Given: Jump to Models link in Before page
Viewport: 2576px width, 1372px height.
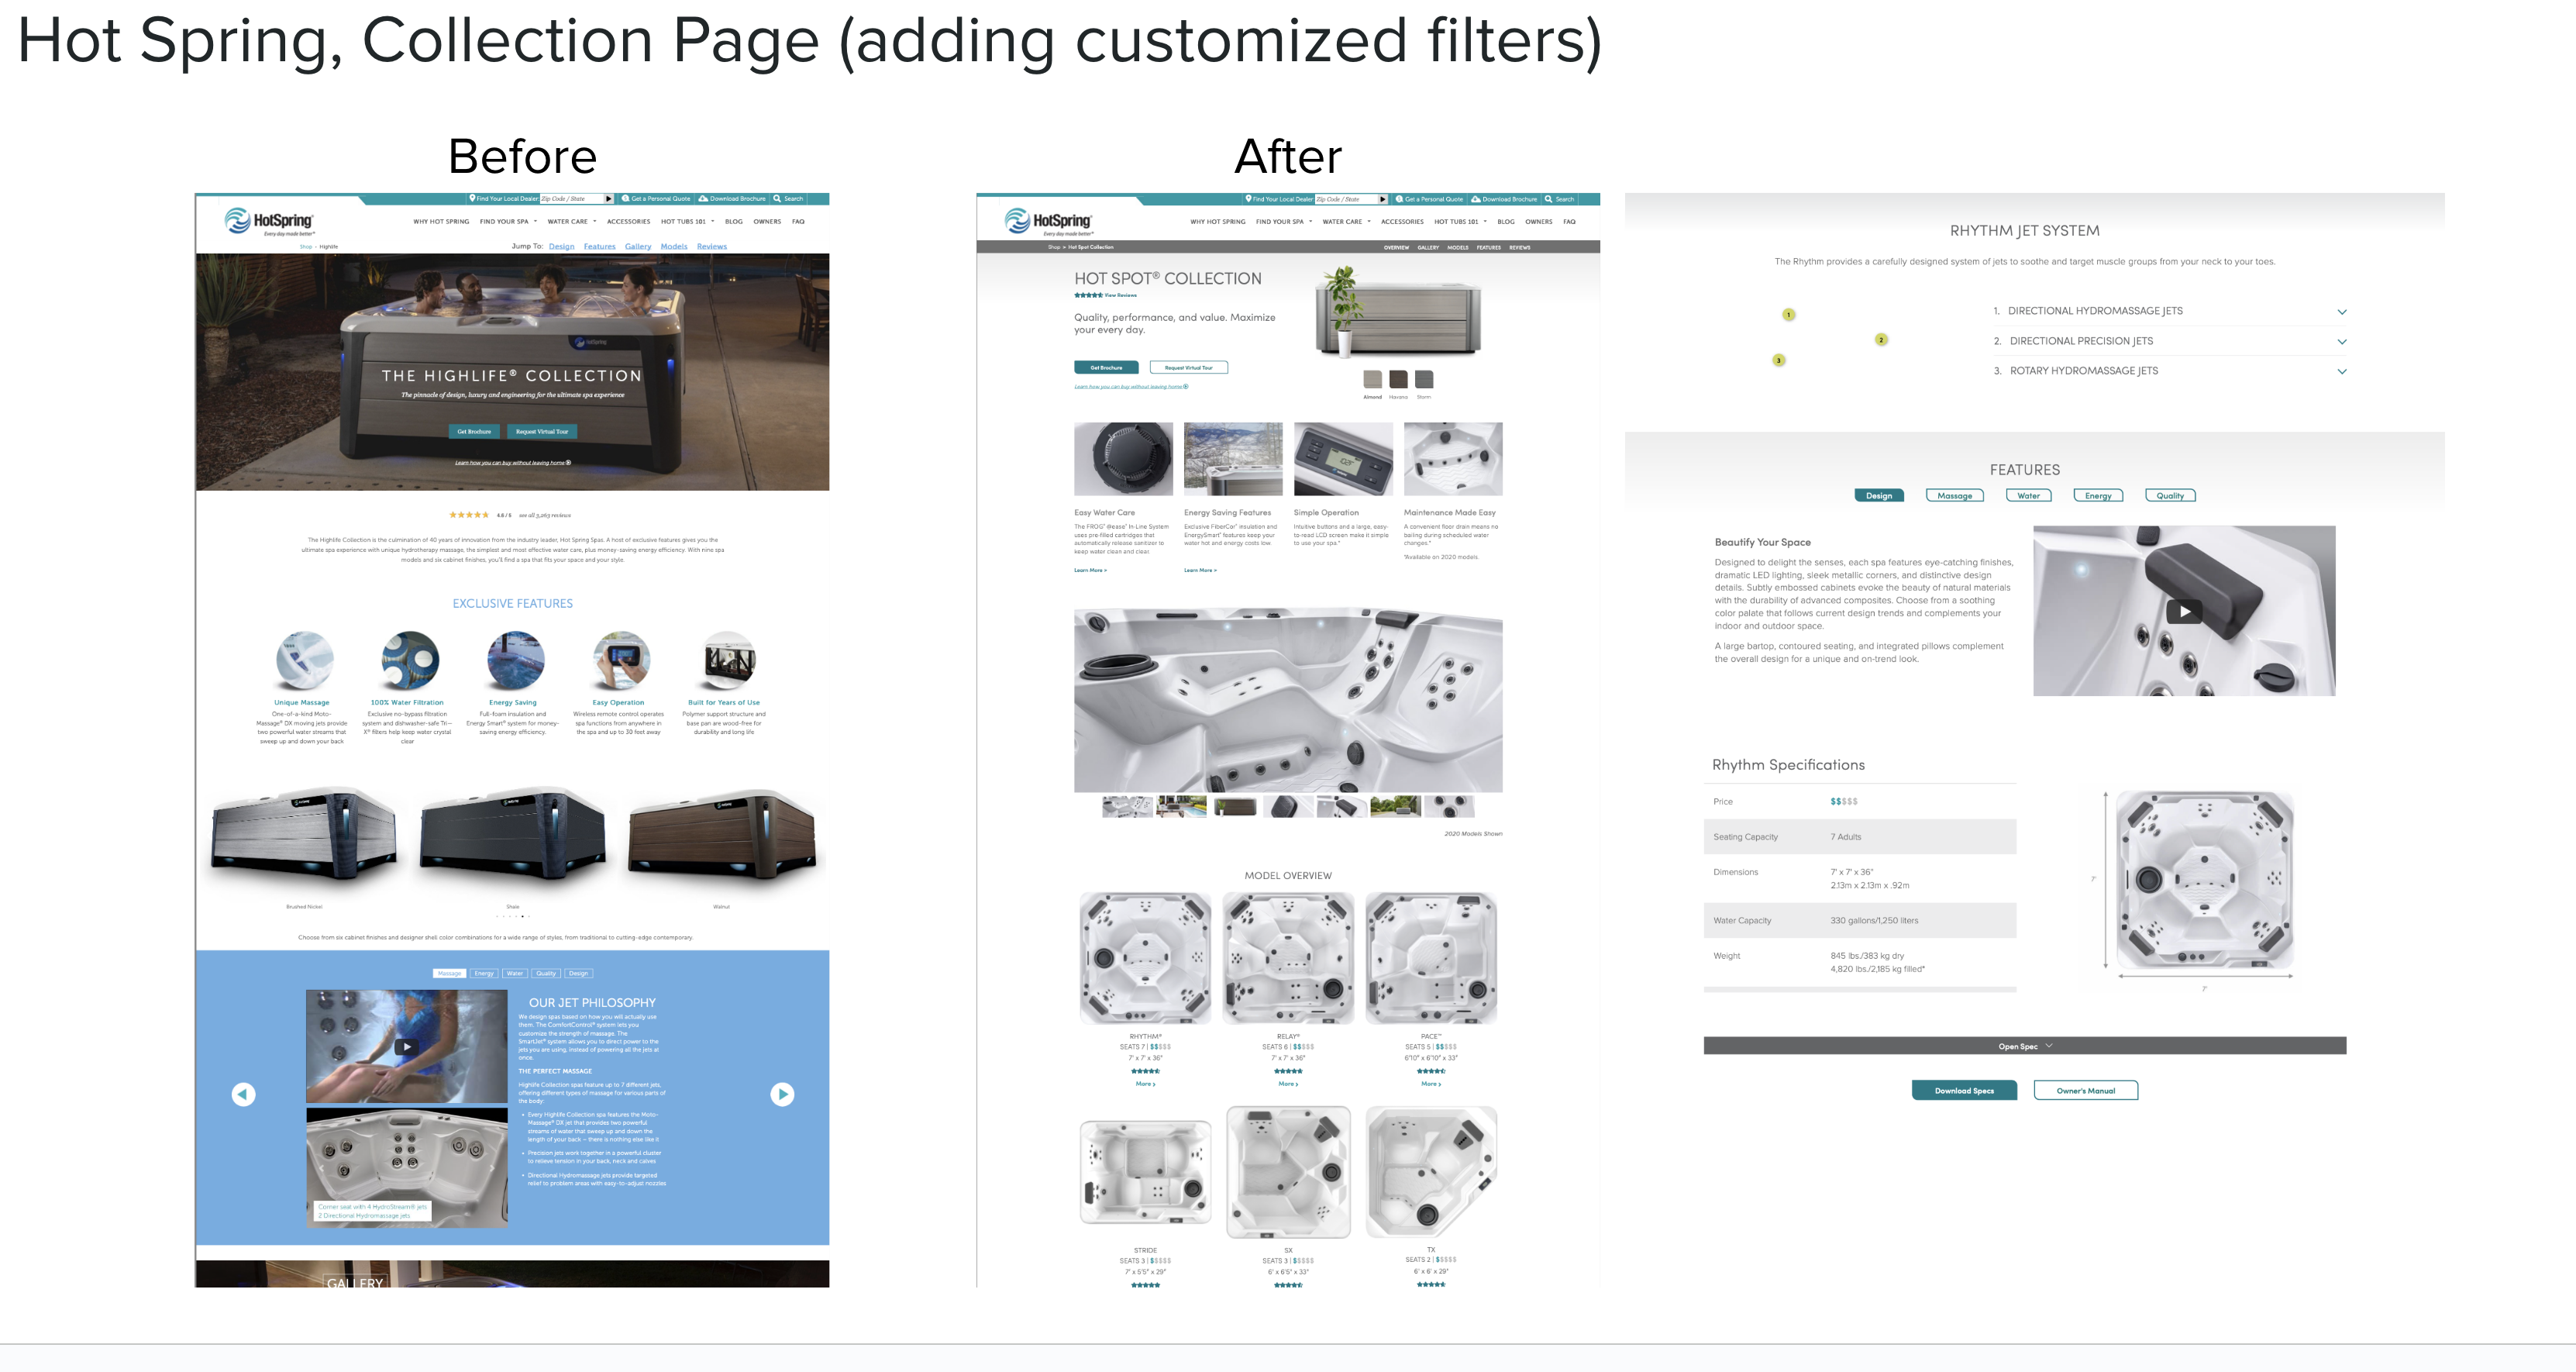Looking at the screenshot, I should (674, 246).
